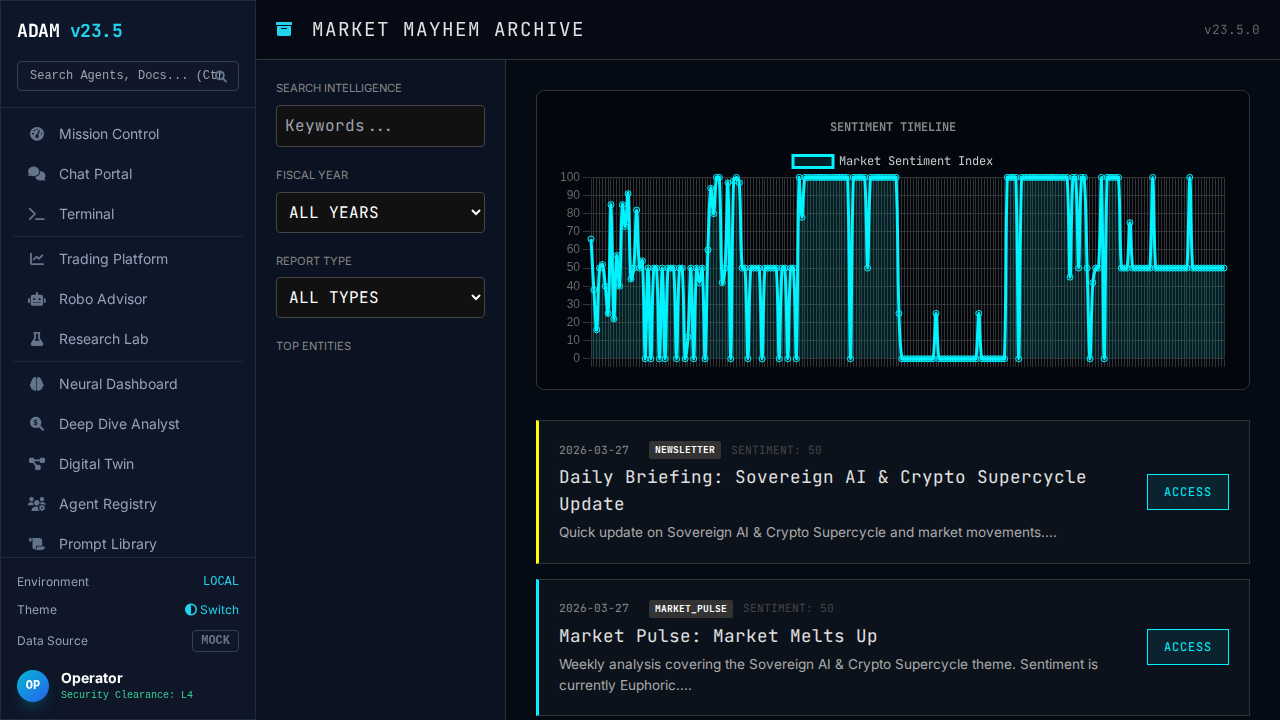Click the Research Lab flask icon
Image resolution: width=1280 pixels, height=720 pixels.
pyautogui.click(x=37, y=339)
